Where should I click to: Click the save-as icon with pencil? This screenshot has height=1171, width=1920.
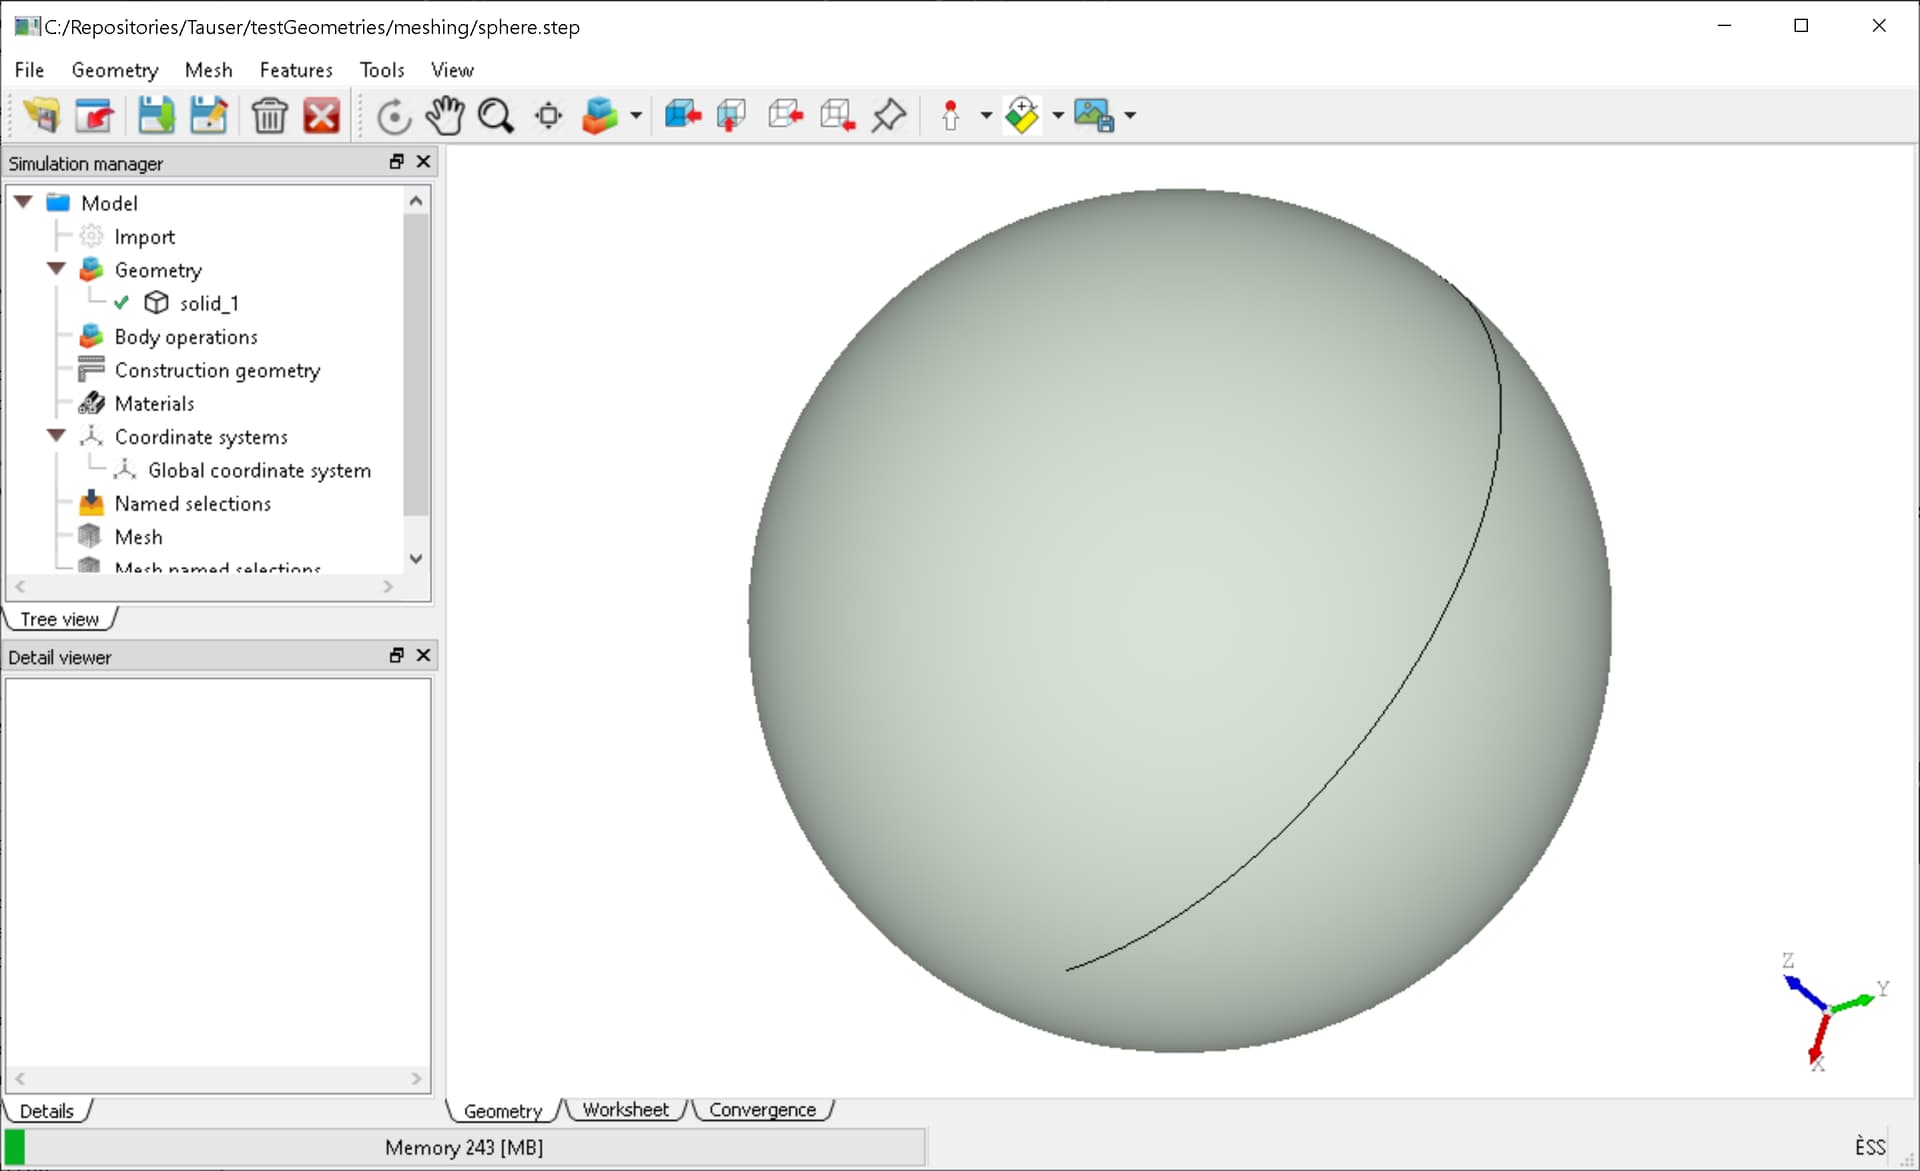(208, 116)
